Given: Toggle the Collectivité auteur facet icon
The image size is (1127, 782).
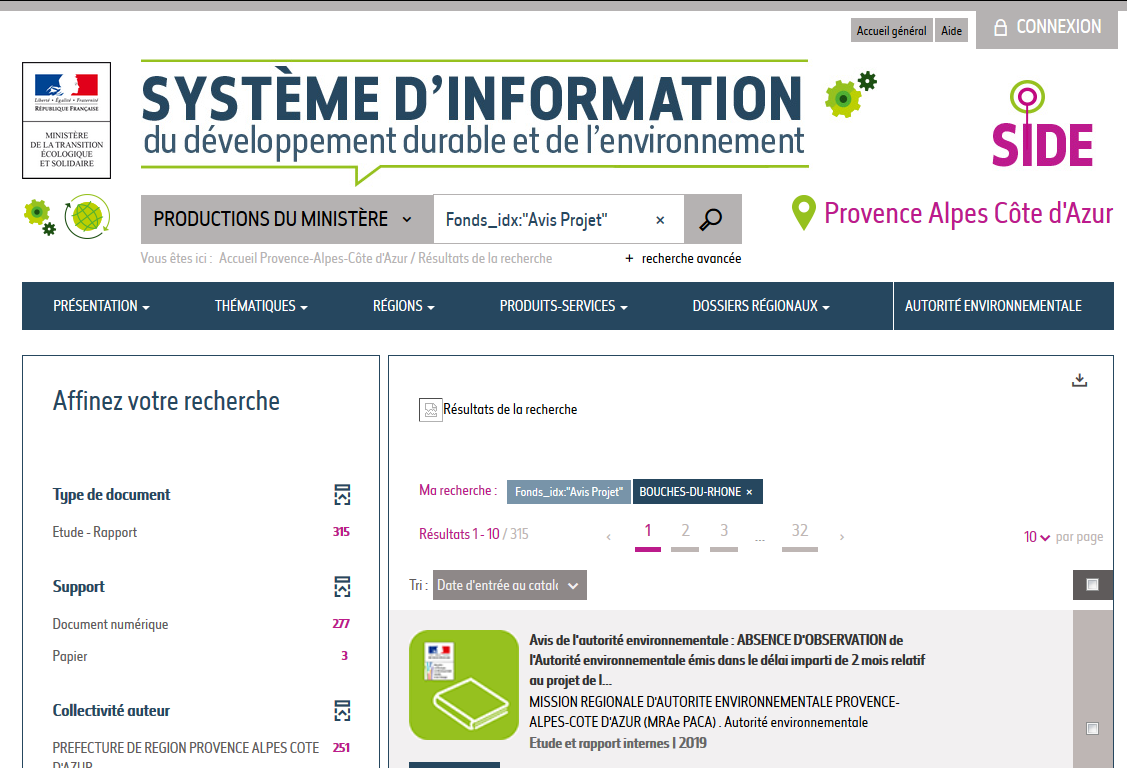Looking at the screenshot, I should [x=342, y=710].
